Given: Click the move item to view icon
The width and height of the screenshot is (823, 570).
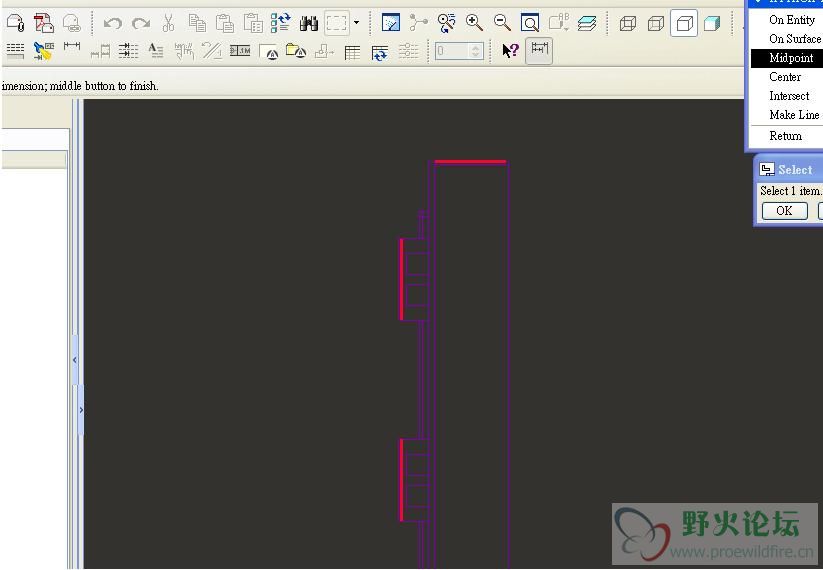Looking at the screenshot, I should pyautogui.click(x=324, y=51).
